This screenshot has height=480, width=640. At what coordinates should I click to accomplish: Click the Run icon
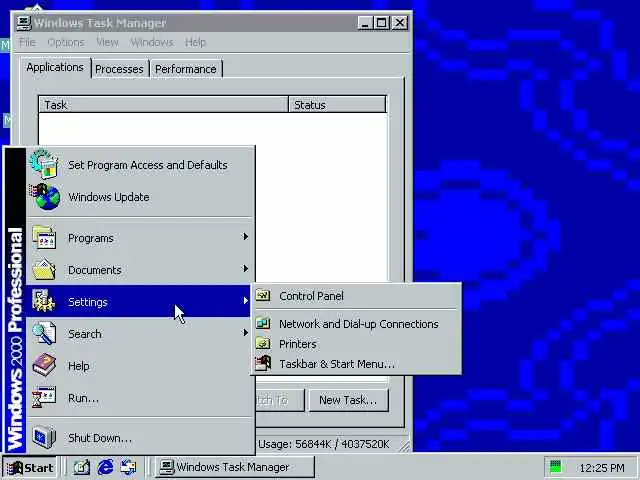44,397
